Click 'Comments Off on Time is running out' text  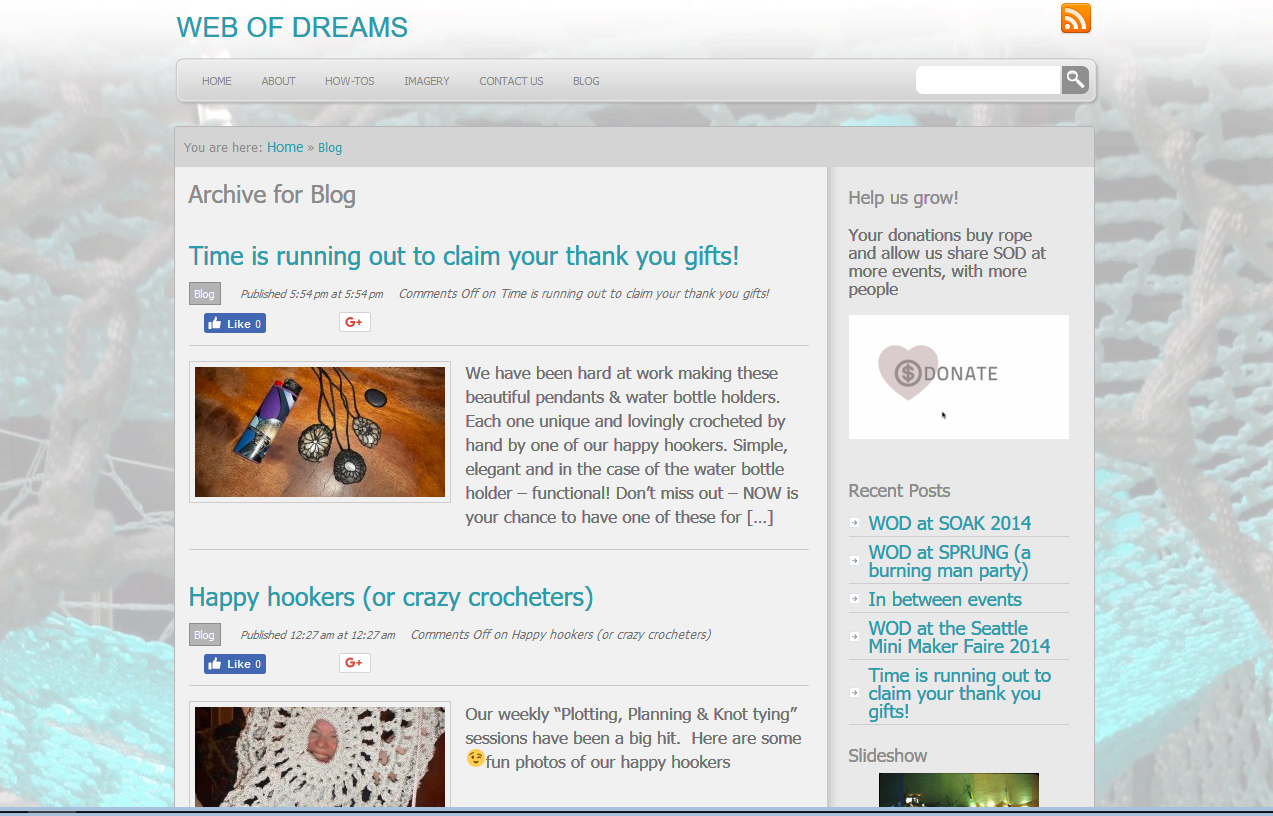pyautogui.click(x=584, y=294)
